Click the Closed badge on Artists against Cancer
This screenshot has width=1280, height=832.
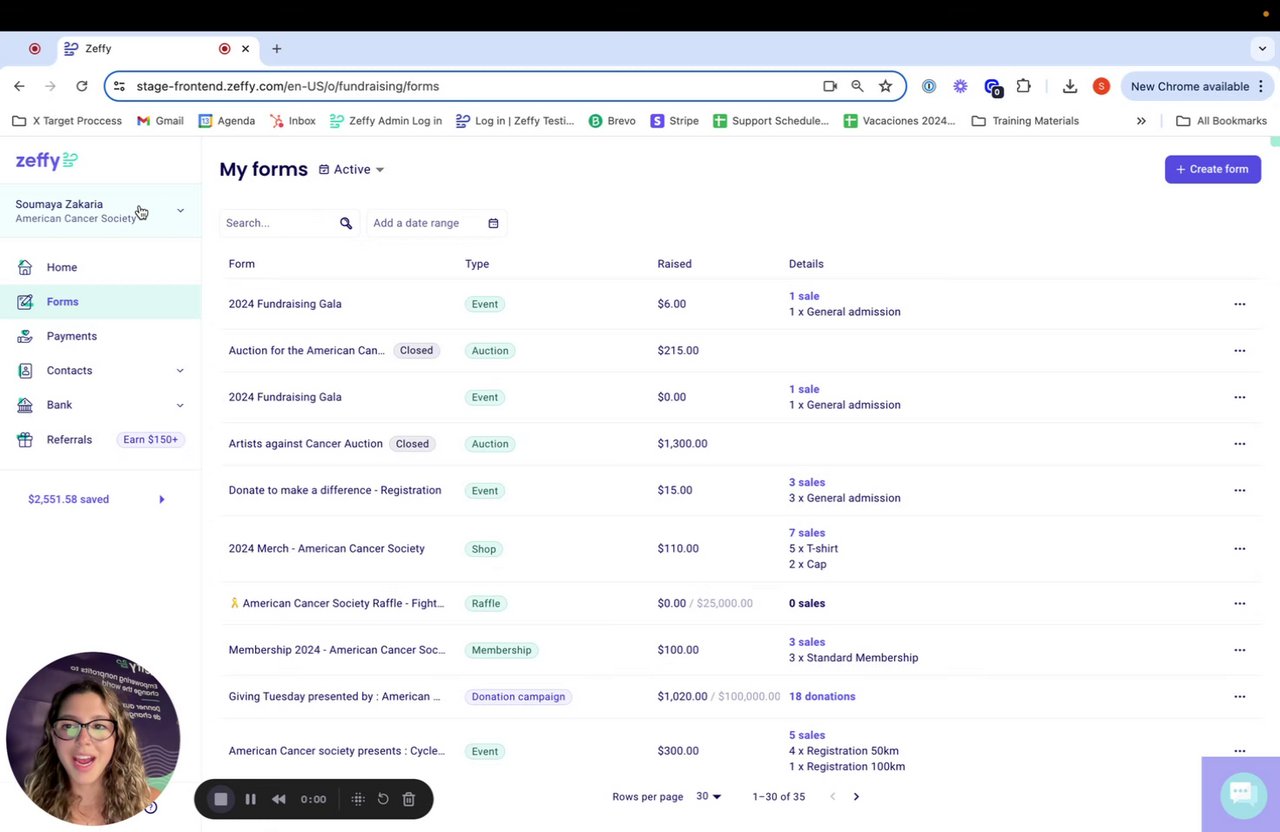(x=412, y=444)
